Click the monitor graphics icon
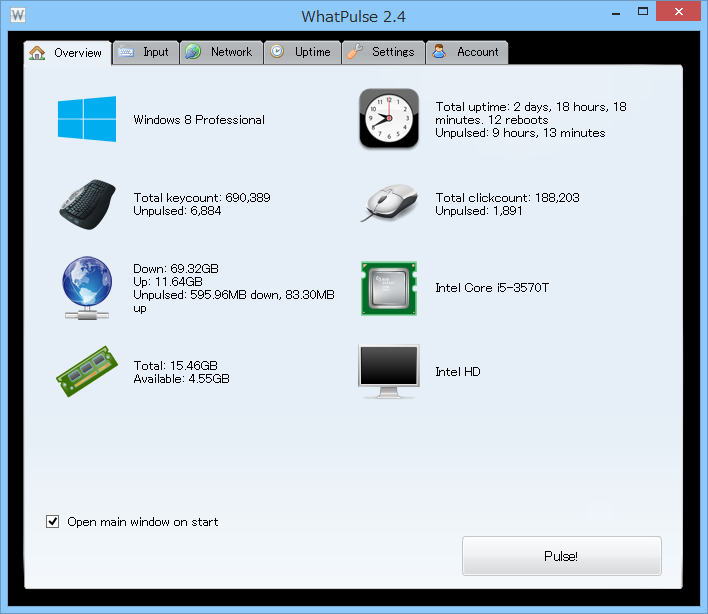This screenshot has height=614, width=708. 389,372
